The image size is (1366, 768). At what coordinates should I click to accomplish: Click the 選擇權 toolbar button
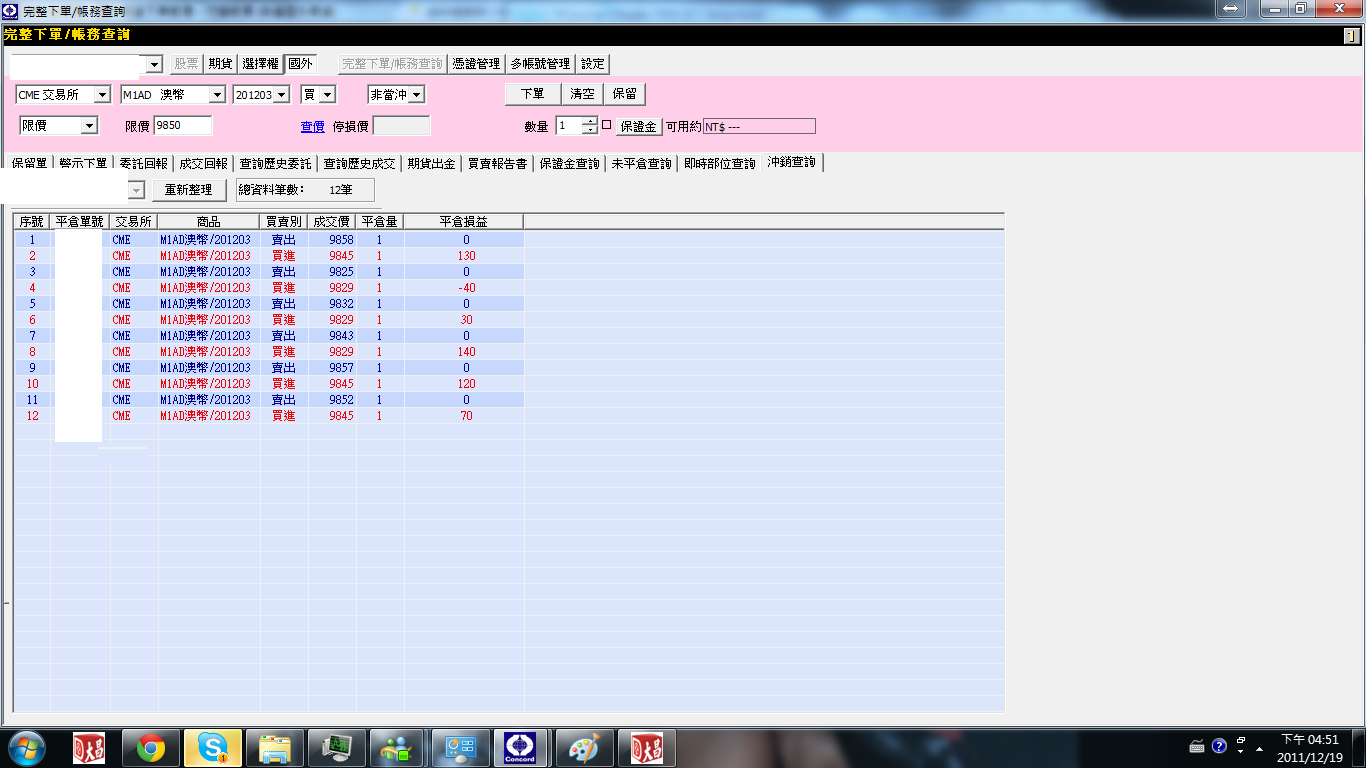pos(260,63)
